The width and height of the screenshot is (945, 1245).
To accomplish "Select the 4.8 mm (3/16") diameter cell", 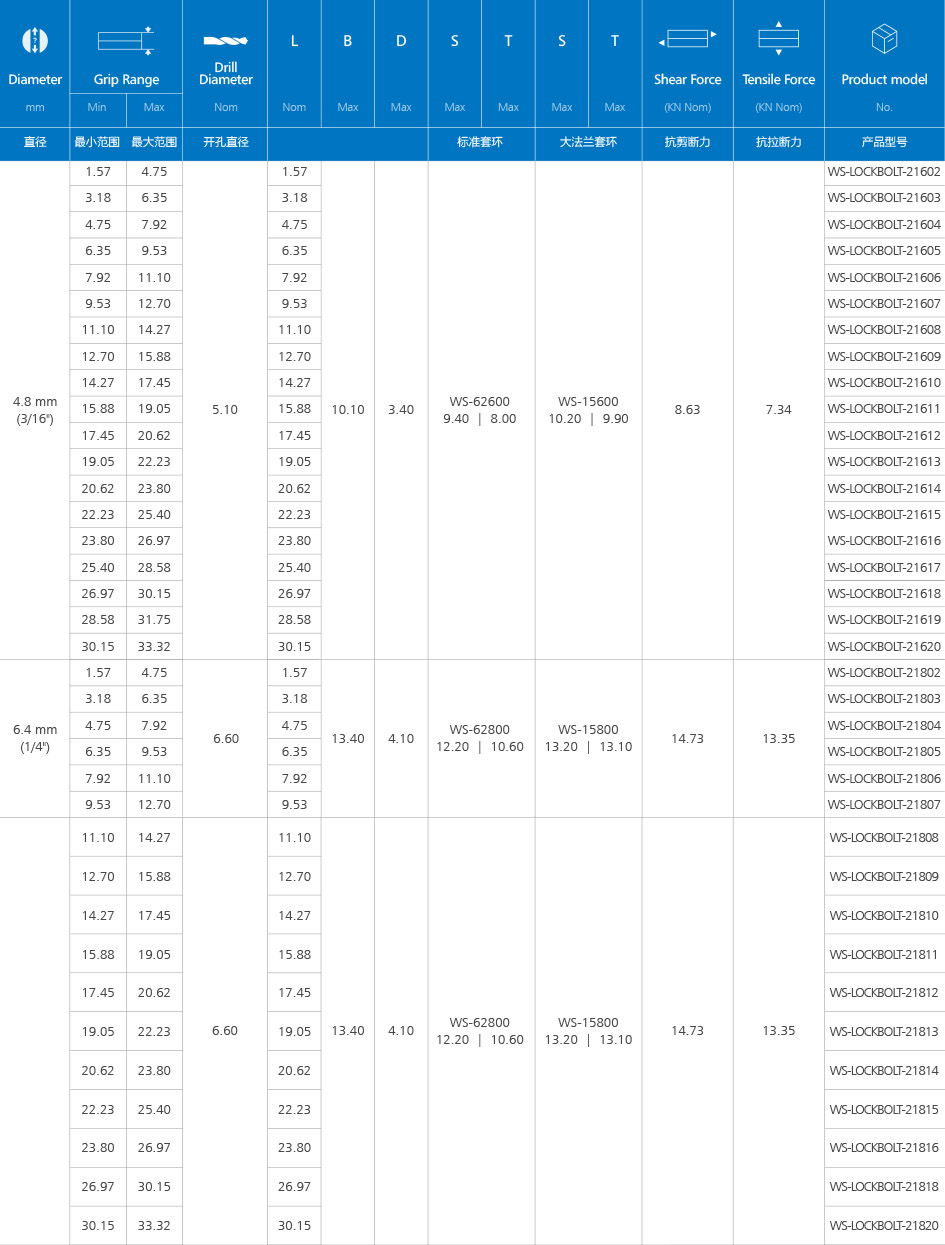I will 35,410.
